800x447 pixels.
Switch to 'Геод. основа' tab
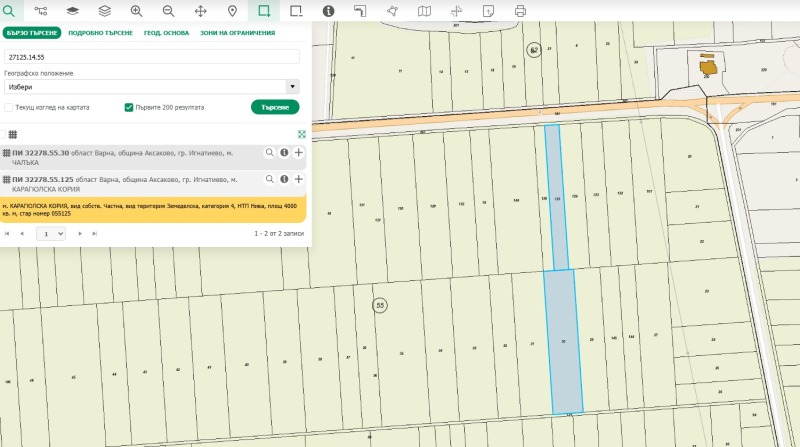click(167, 33)
